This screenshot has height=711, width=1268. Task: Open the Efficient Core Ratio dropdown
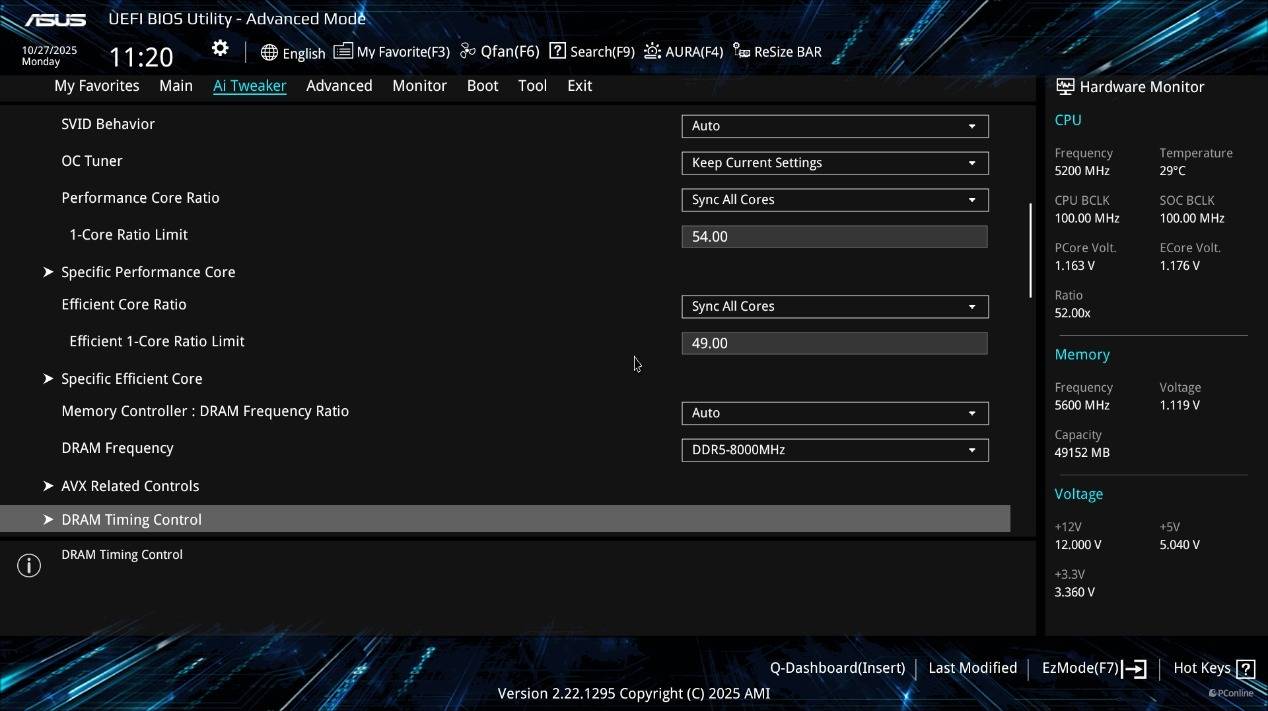coord(835,307)
